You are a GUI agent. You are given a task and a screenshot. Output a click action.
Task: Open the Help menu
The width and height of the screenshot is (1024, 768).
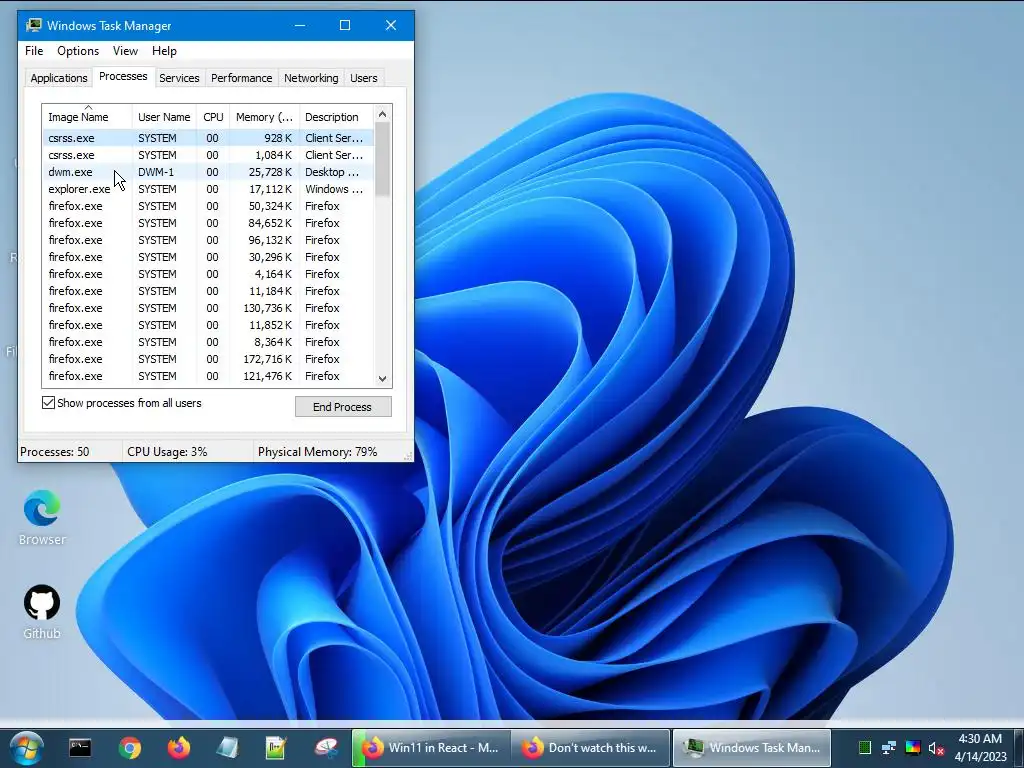point(165,51)
